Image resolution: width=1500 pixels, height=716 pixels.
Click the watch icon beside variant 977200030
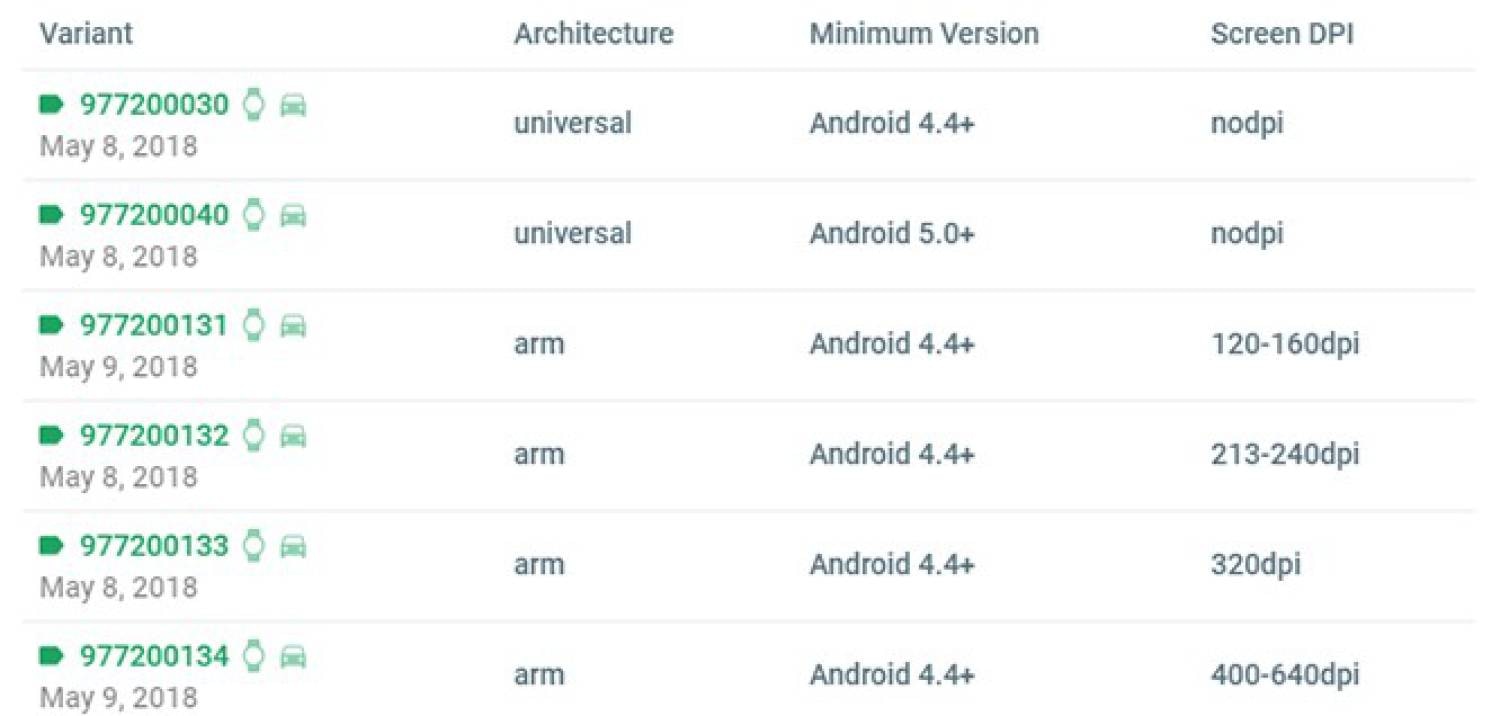(x=255, y=104)
